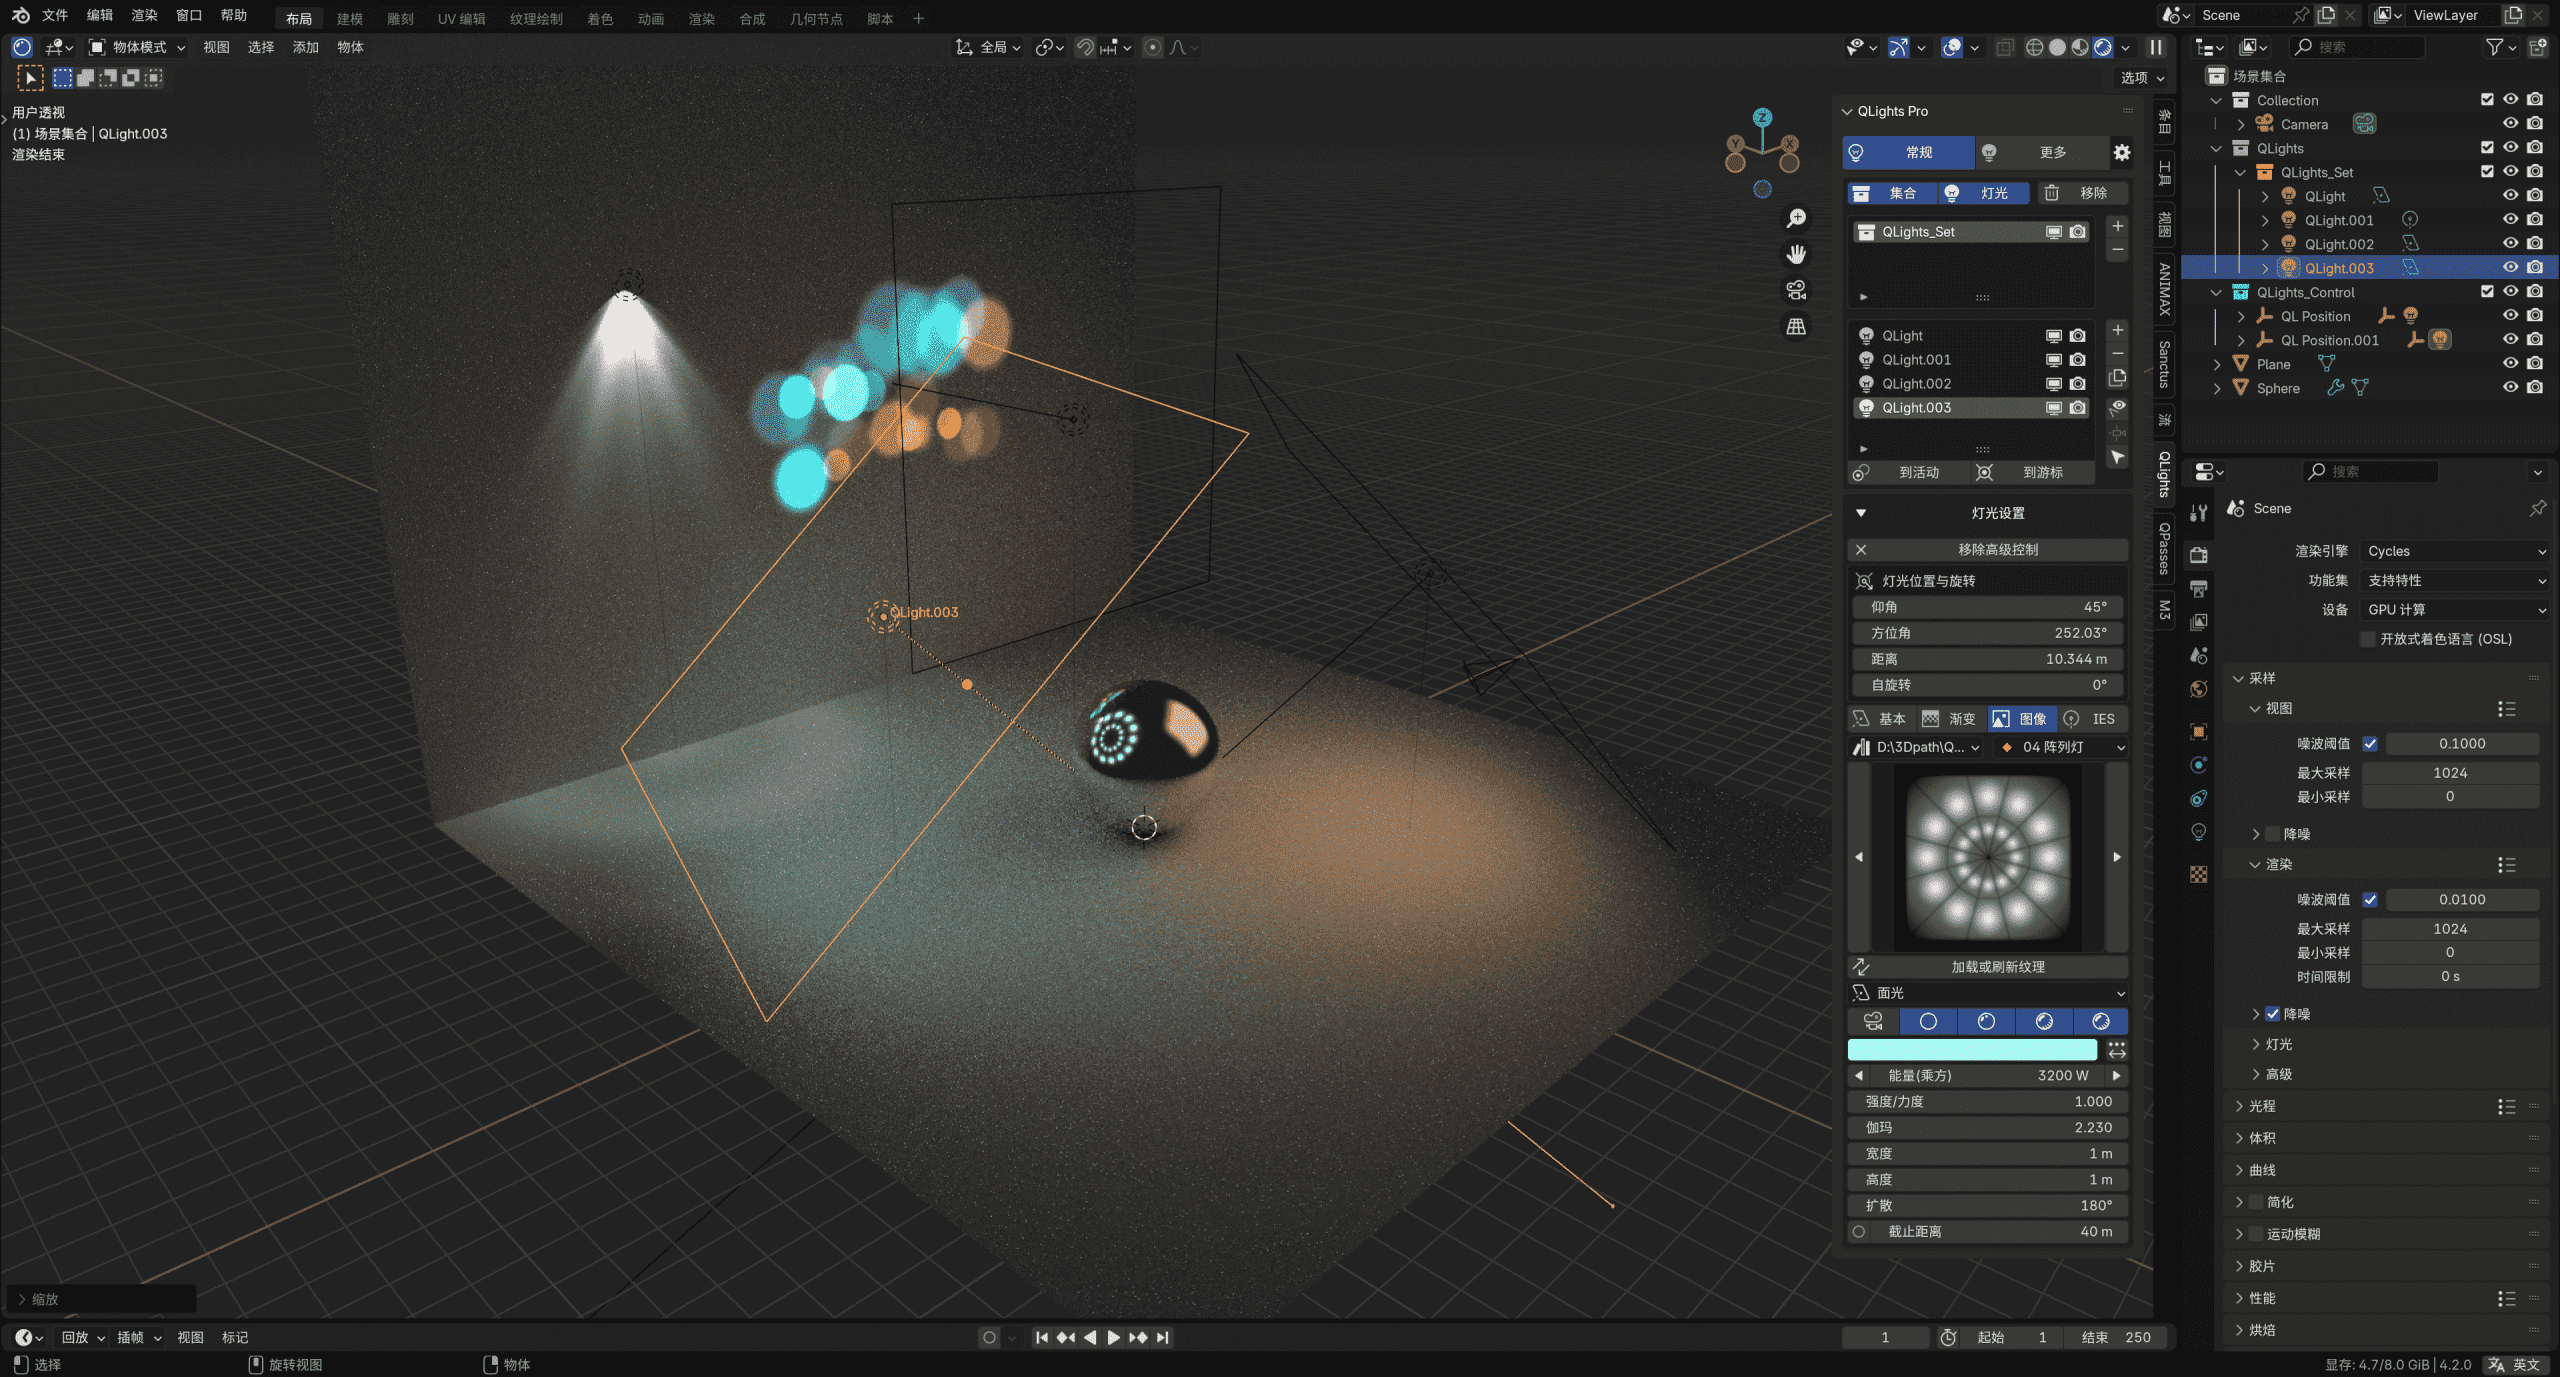Screen dimensions: 2560x1377
Task: Open Output properties tab icon
Action: tap(2198, 589)
